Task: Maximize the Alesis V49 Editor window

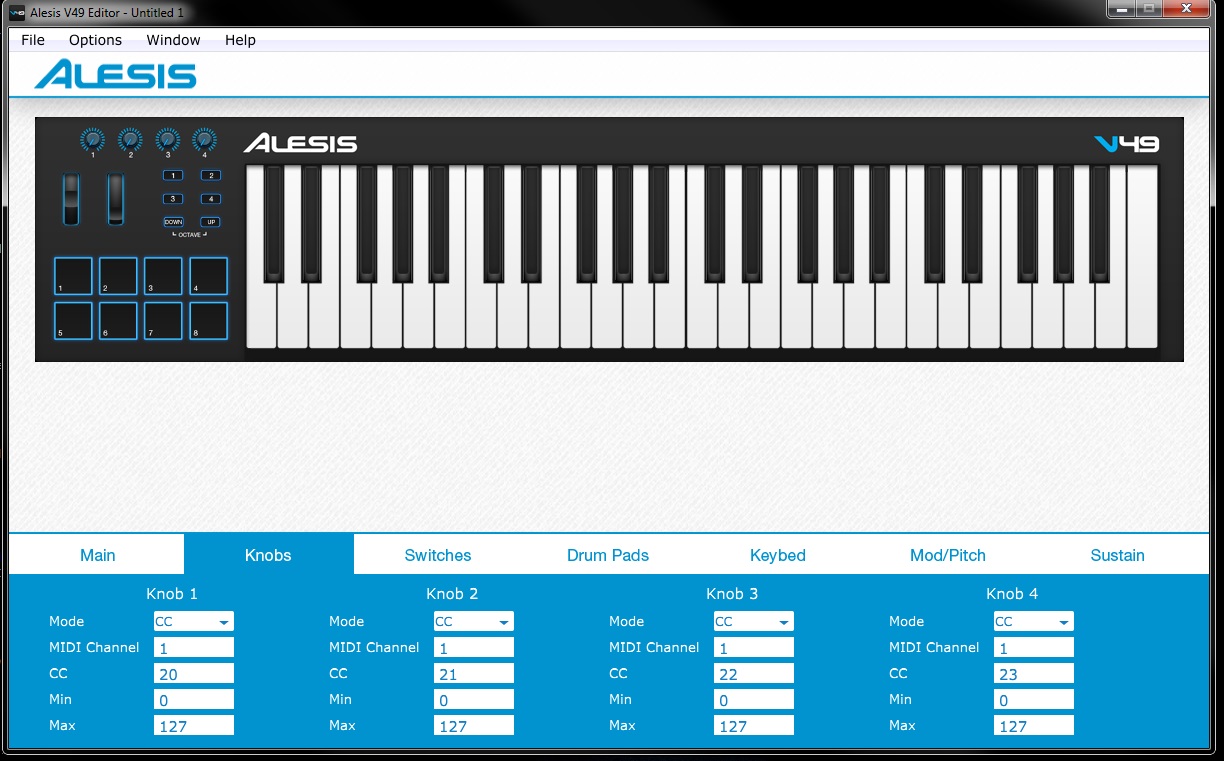Action: click(1148, 9)
